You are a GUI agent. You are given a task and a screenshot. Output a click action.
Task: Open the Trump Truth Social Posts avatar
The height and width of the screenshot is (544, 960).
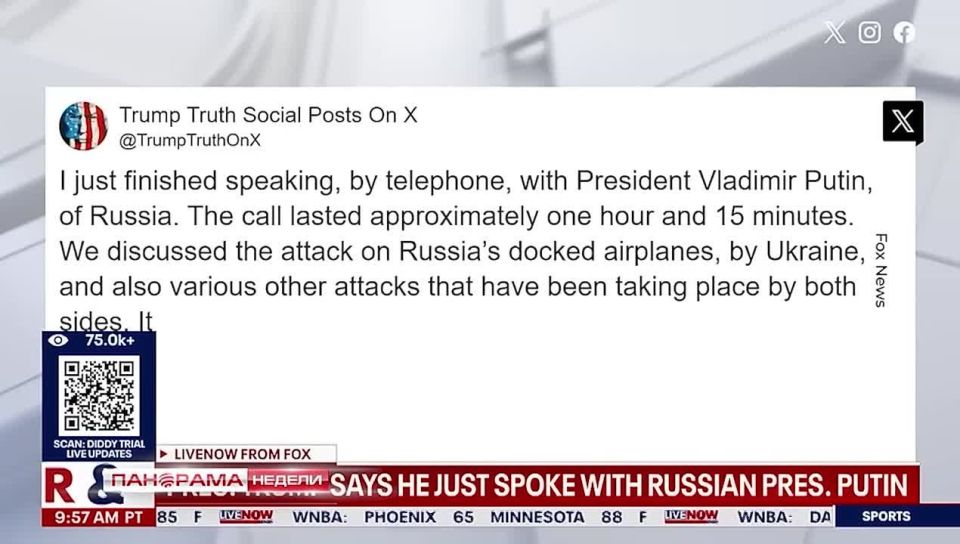click(x=83, y=126)
